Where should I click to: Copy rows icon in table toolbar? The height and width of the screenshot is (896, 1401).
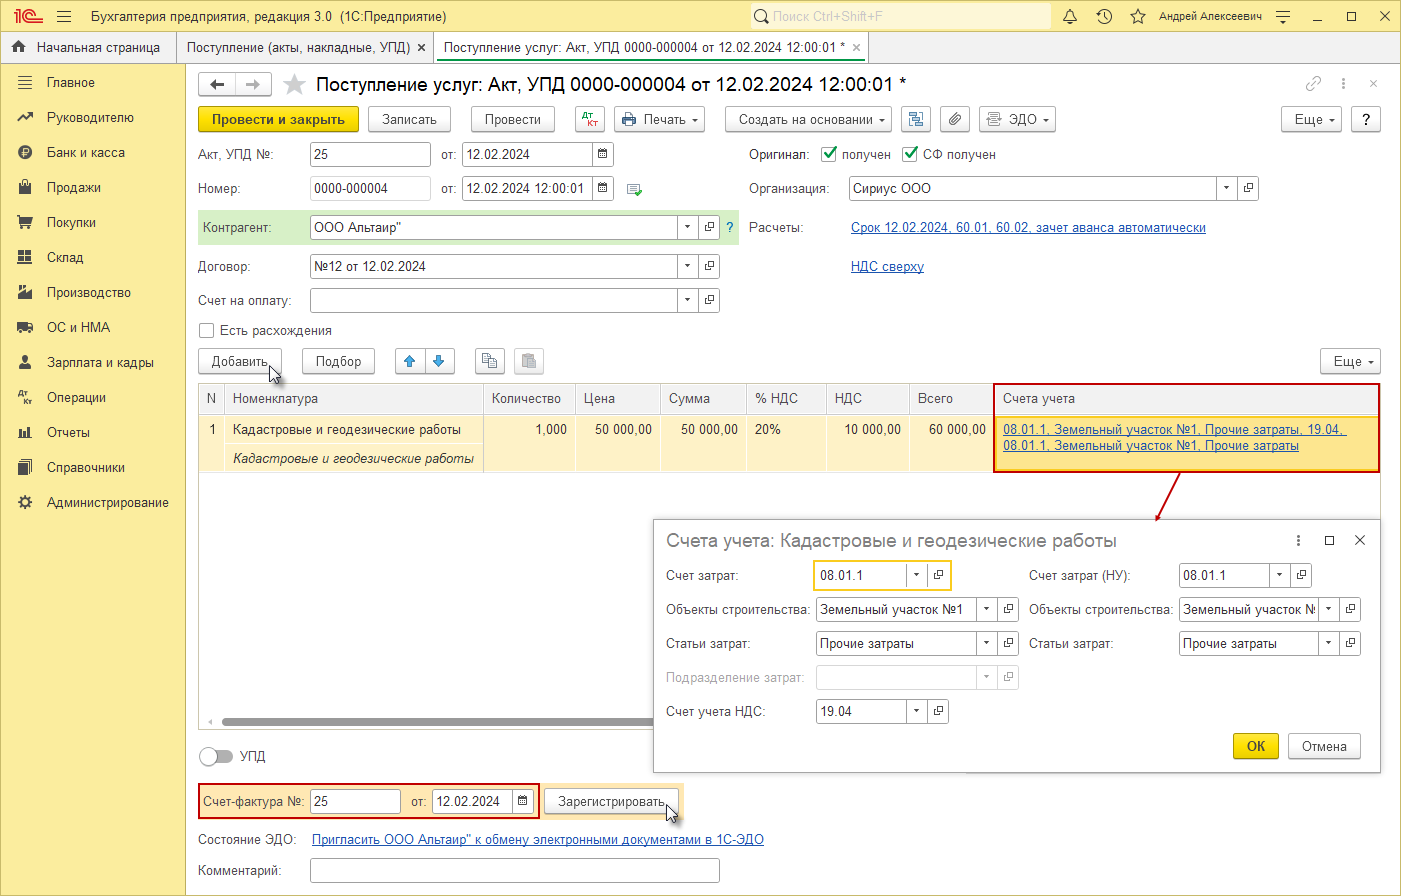click(489, 361)
